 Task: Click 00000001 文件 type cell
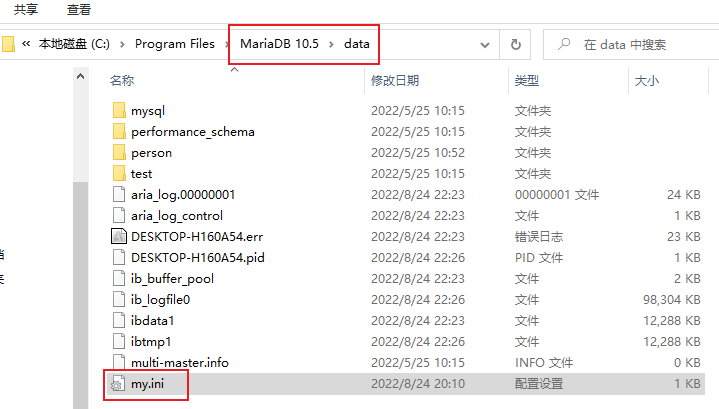click(557, 195)
